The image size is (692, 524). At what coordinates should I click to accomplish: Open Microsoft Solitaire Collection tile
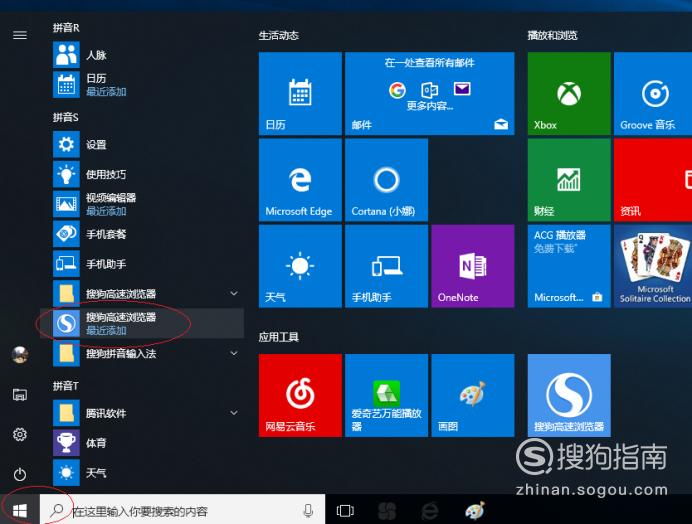(653, 266)
